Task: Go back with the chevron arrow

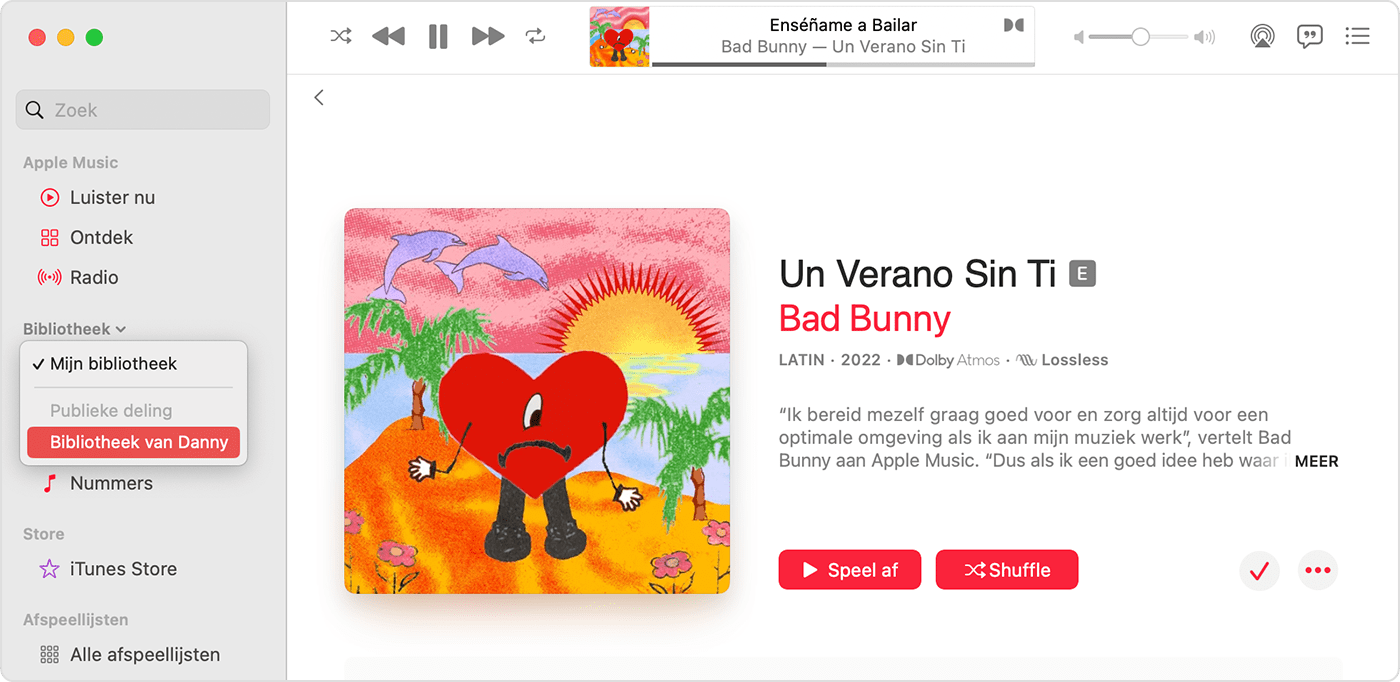Action: [x=319, y=97]
